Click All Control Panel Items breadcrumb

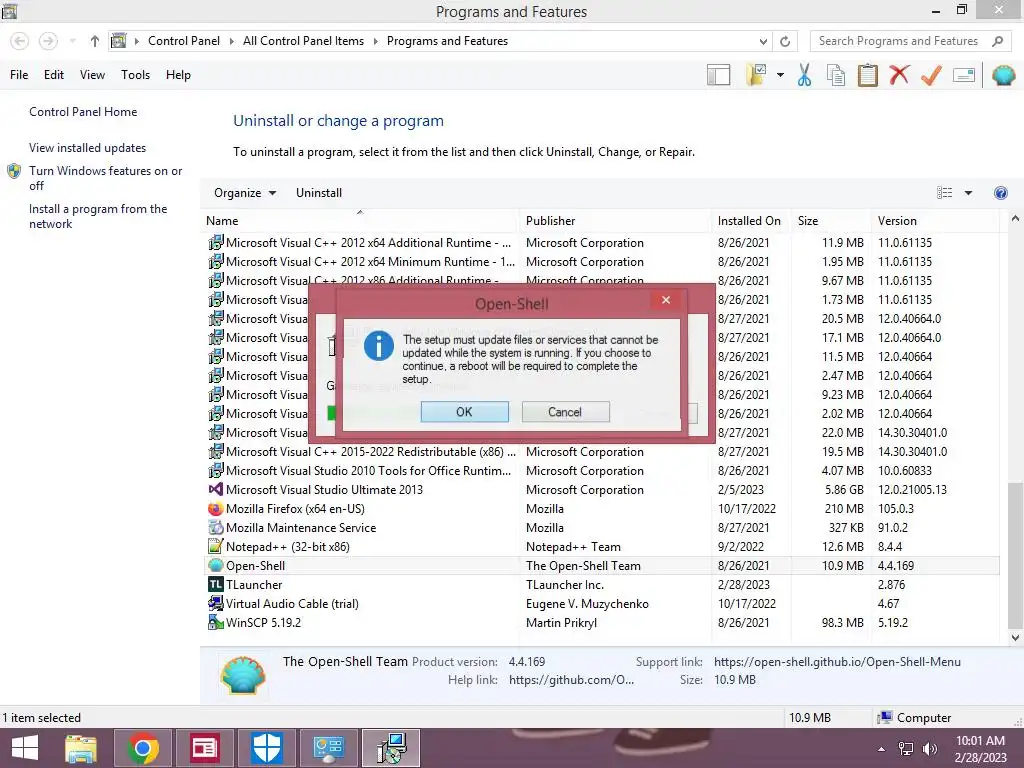pos(304,41)
